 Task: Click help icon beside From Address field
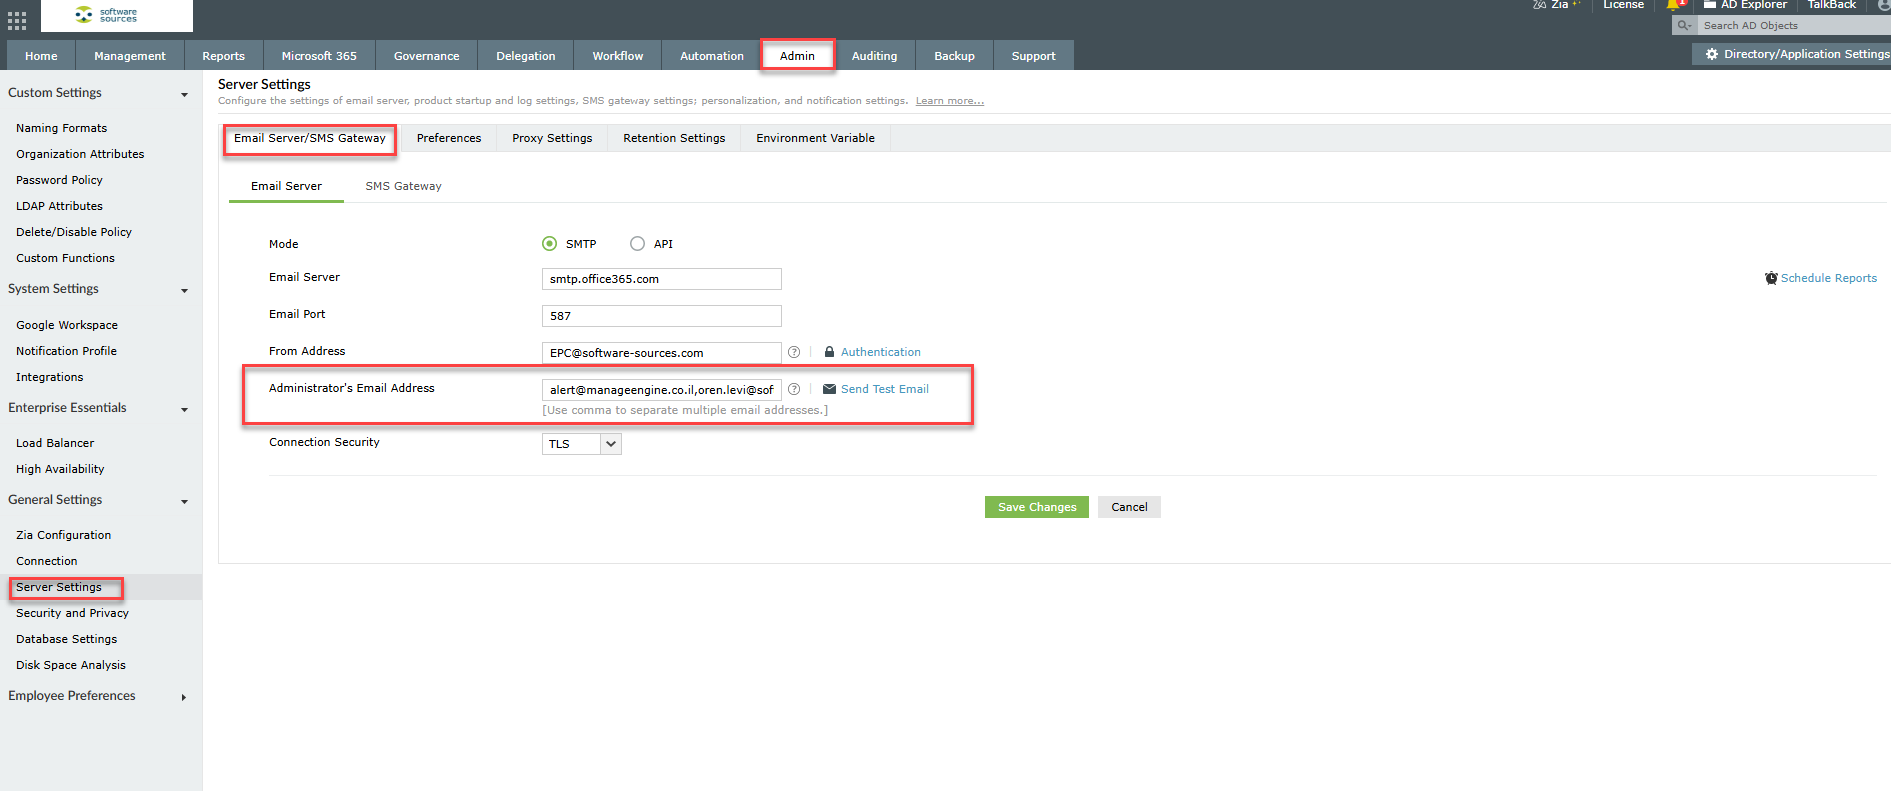pyautogui.click(x=794, y=352)
